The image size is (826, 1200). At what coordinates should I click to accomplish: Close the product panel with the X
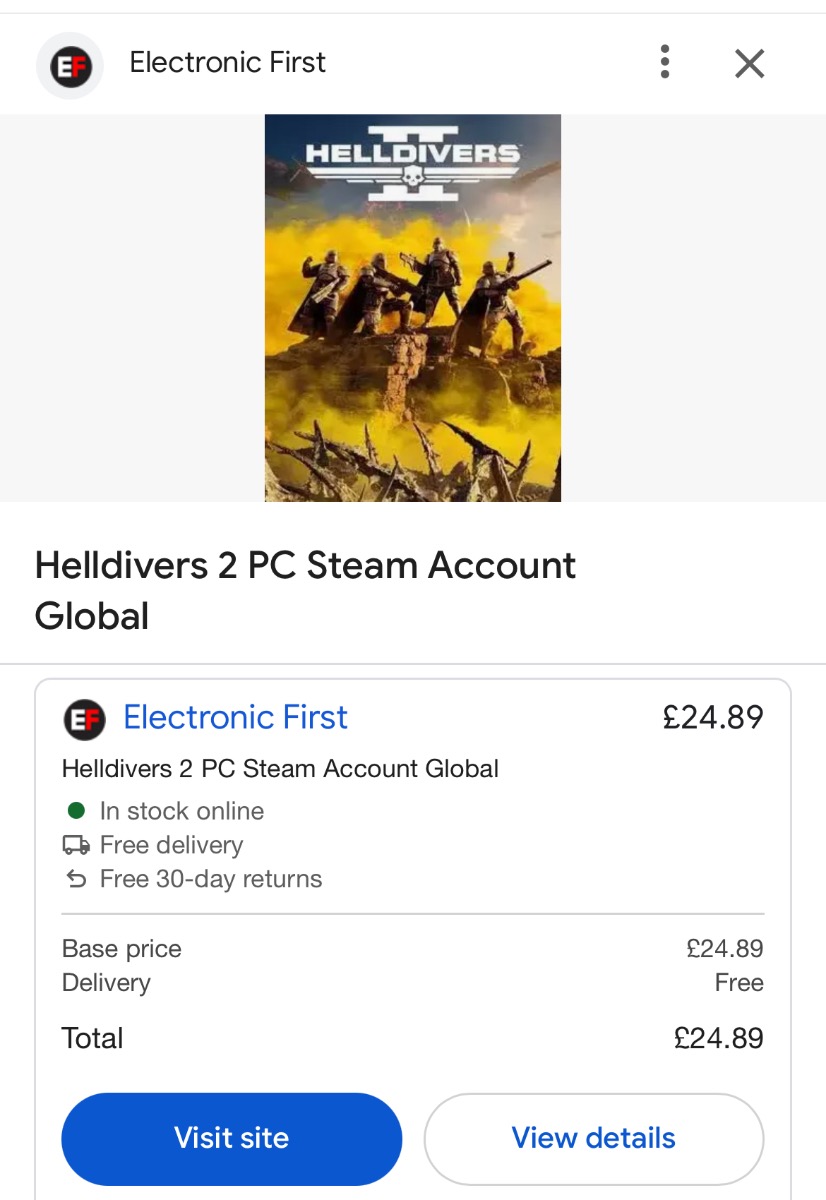tap(749, 64)
